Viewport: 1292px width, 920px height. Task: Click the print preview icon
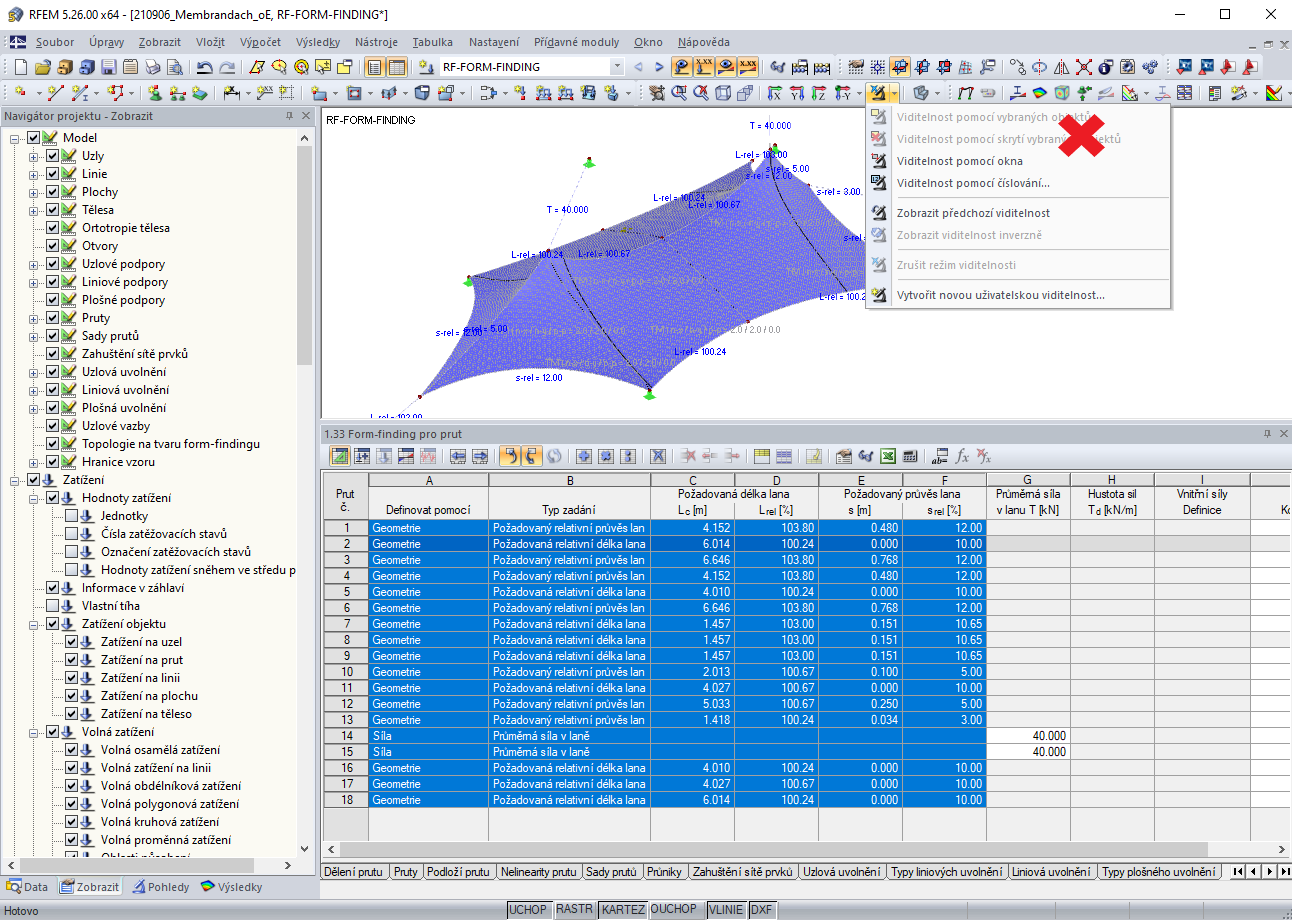click(174, 67)
